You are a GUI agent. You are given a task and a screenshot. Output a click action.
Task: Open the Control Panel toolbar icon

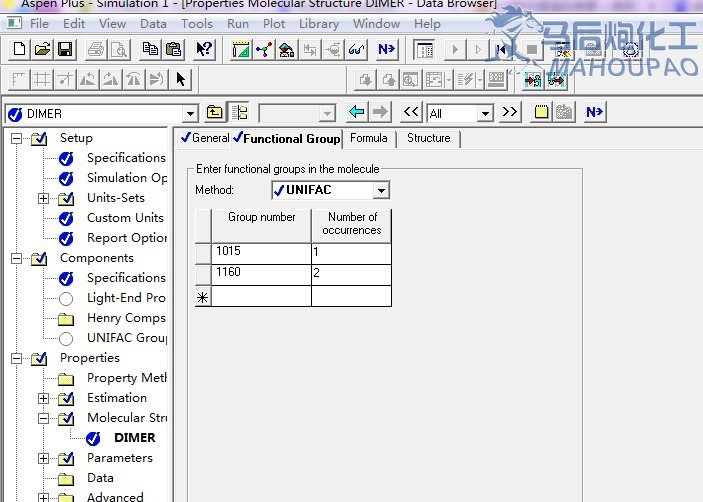click(x=424, y=49)
